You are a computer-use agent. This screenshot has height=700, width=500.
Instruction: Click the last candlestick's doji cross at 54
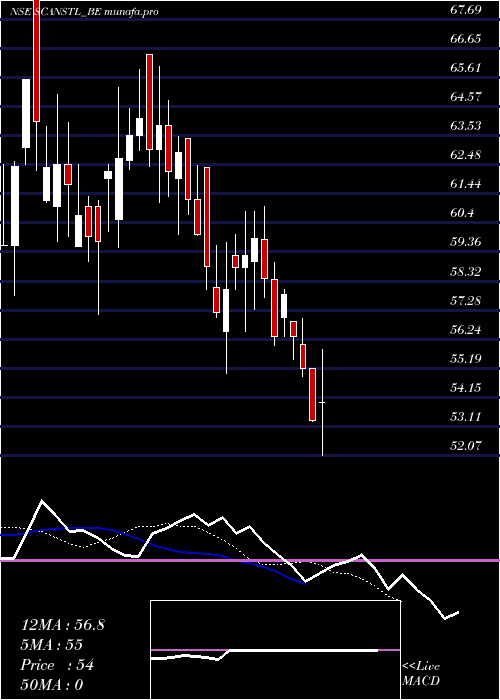coord(322,403)
